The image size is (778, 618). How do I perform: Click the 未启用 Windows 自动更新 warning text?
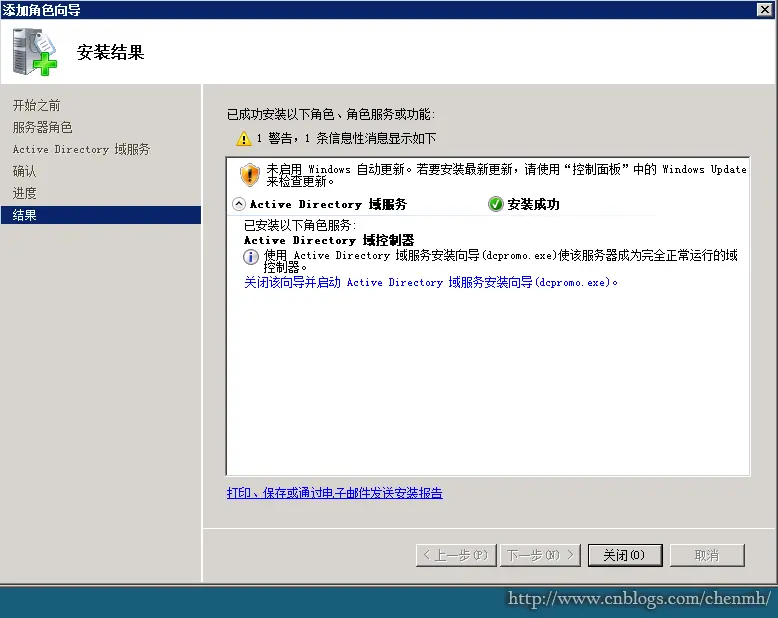click(x=506, y=175)
